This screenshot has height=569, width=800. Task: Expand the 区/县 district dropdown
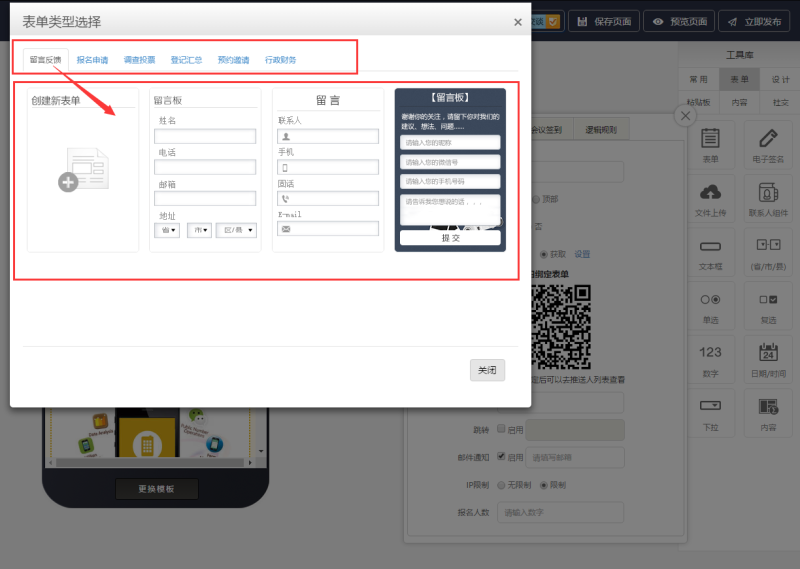point(236,230)
